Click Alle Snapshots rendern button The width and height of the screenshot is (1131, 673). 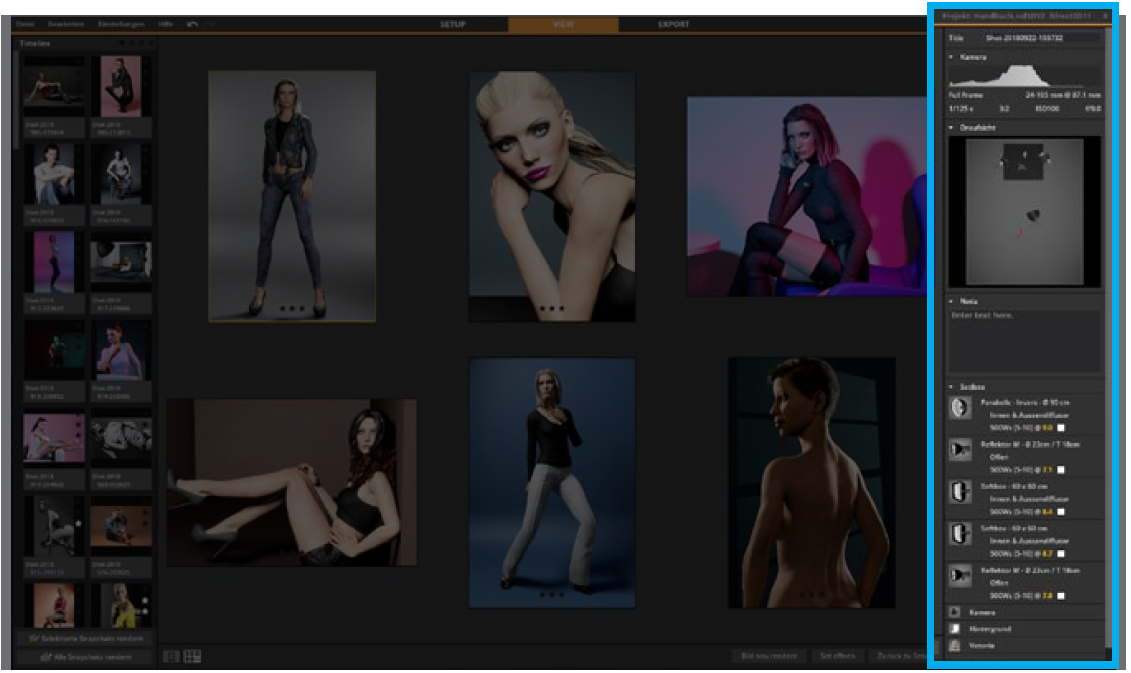[87, 657]
